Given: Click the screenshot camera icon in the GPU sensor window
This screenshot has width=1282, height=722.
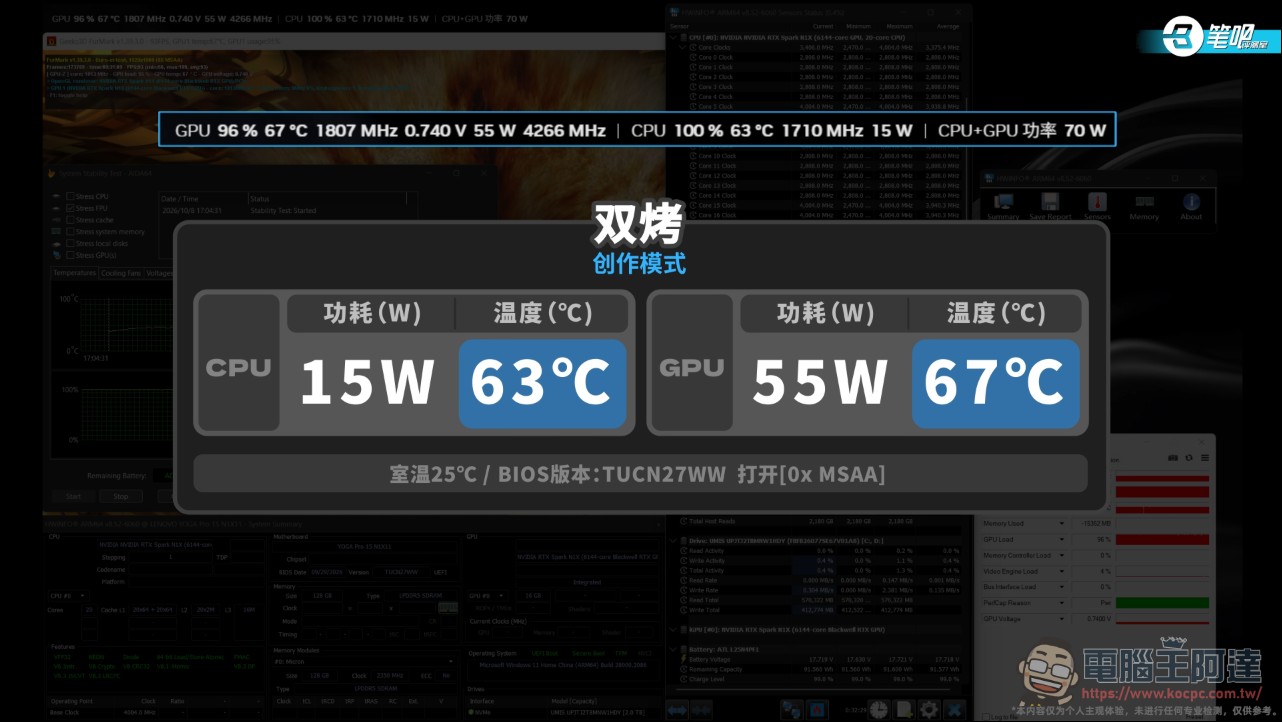Looking at the screenshot, I should point(1173,458).
